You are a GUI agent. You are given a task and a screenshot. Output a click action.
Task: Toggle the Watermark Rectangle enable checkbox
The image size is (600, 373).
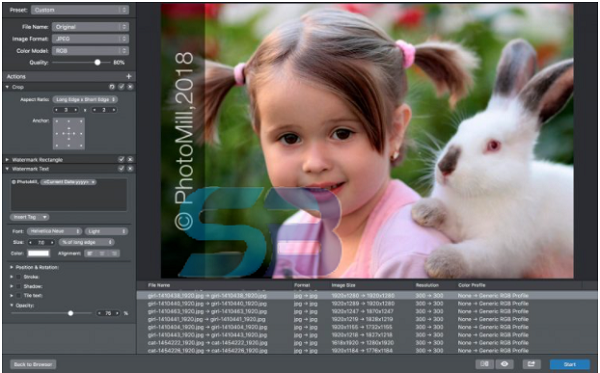(121, 159)
